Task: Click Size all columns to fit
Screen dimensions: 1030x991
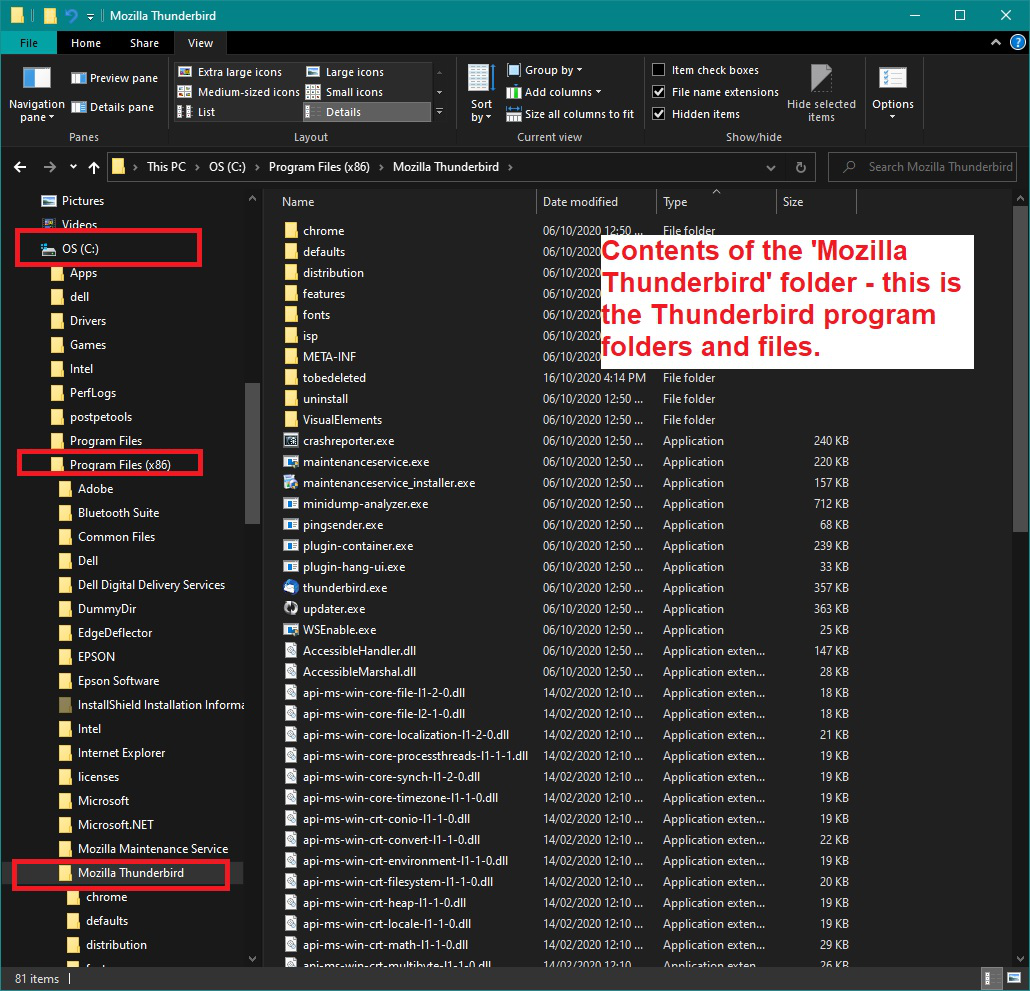Action: pos(570,114)
